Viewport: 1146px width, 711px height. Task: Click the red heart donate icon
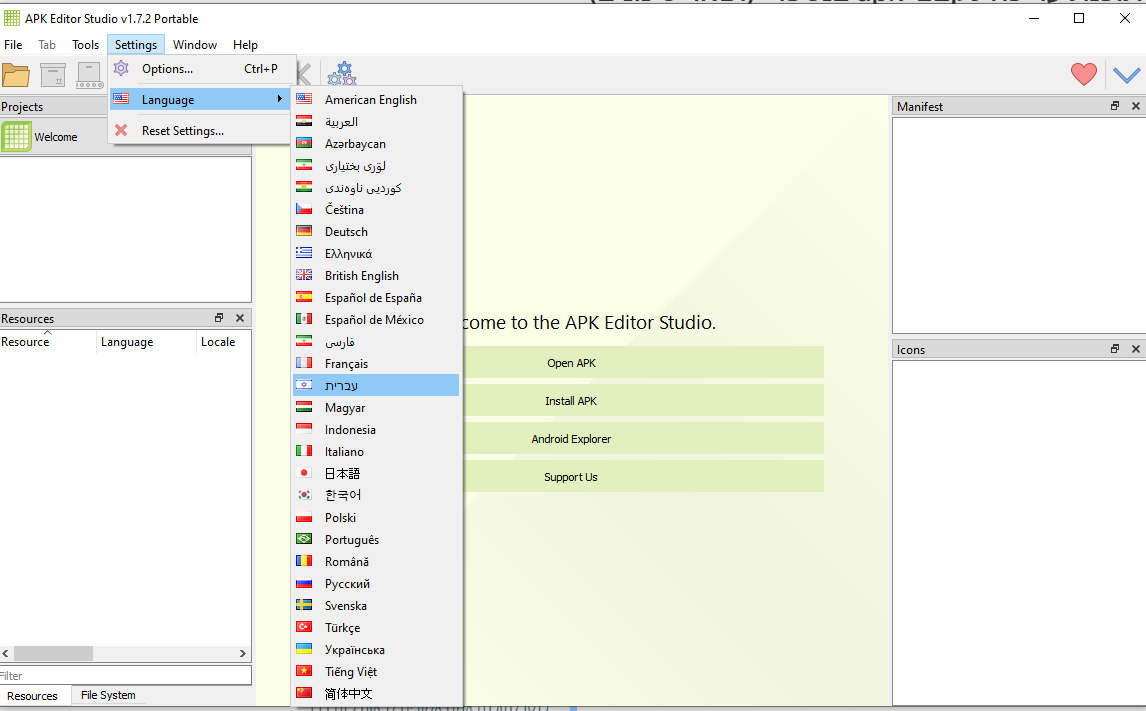point(1083,74)
